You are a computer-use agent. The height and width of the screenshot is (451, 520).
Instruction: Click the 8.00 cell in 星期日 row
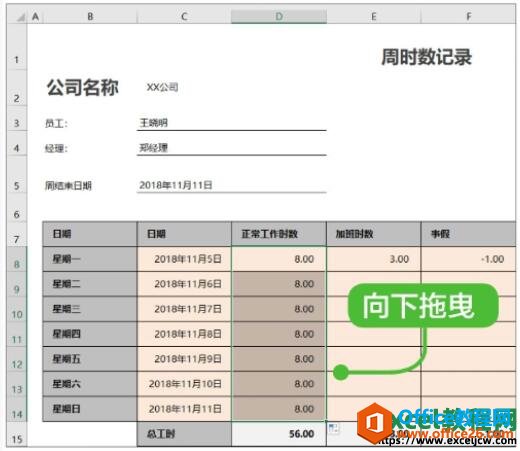[279, 409]
